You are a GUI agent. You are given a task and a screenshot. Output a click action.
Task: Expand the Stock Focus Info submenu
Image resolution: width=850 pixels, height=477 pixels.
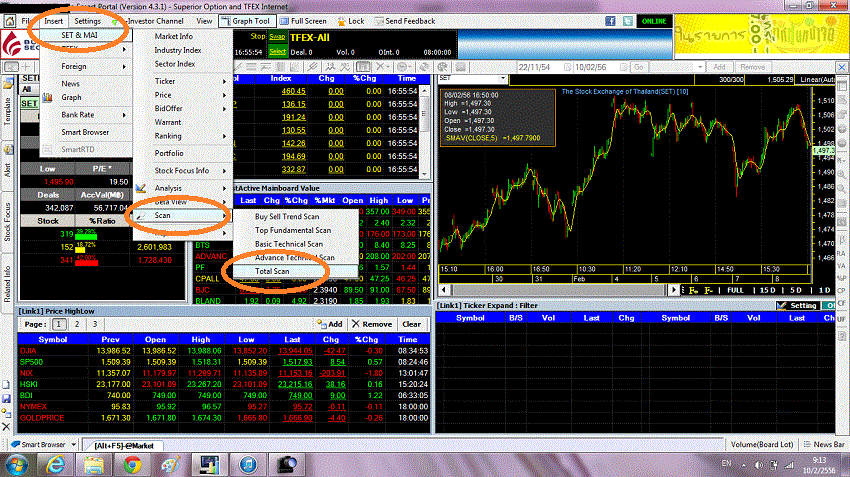click(x=183, y=171)
